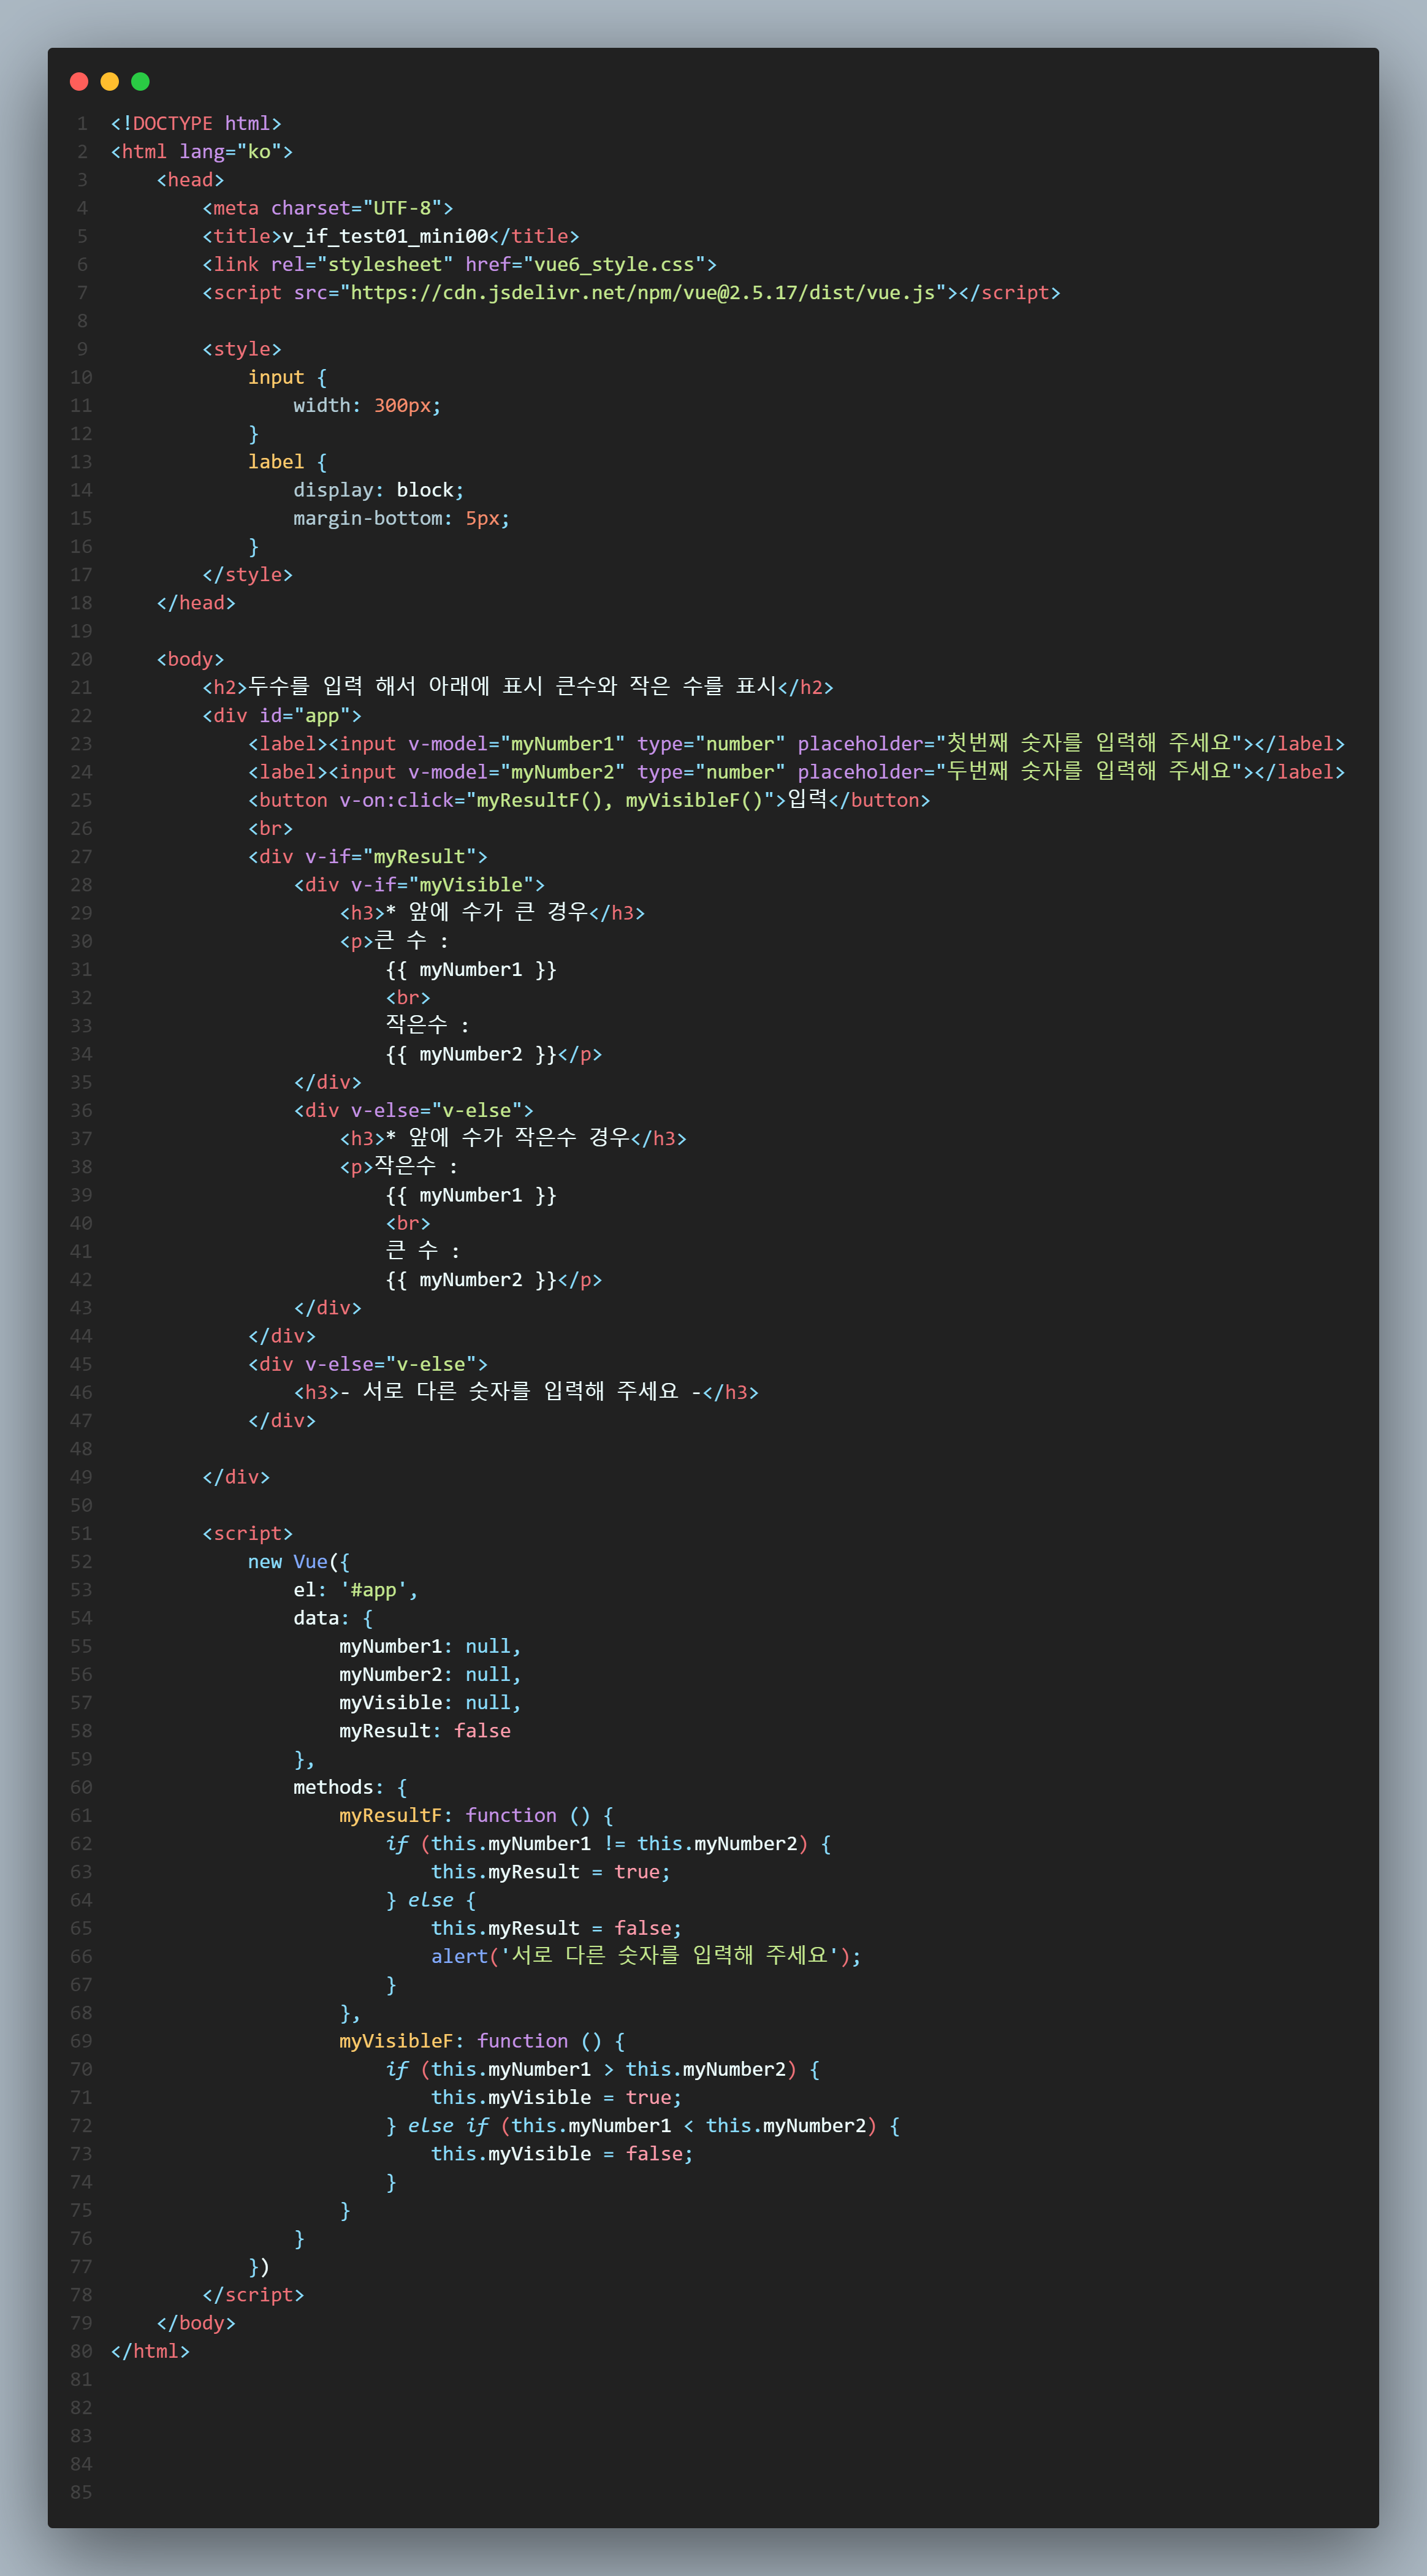
Task: Click the closing </script> tag on line 78
Action: 253,2295
